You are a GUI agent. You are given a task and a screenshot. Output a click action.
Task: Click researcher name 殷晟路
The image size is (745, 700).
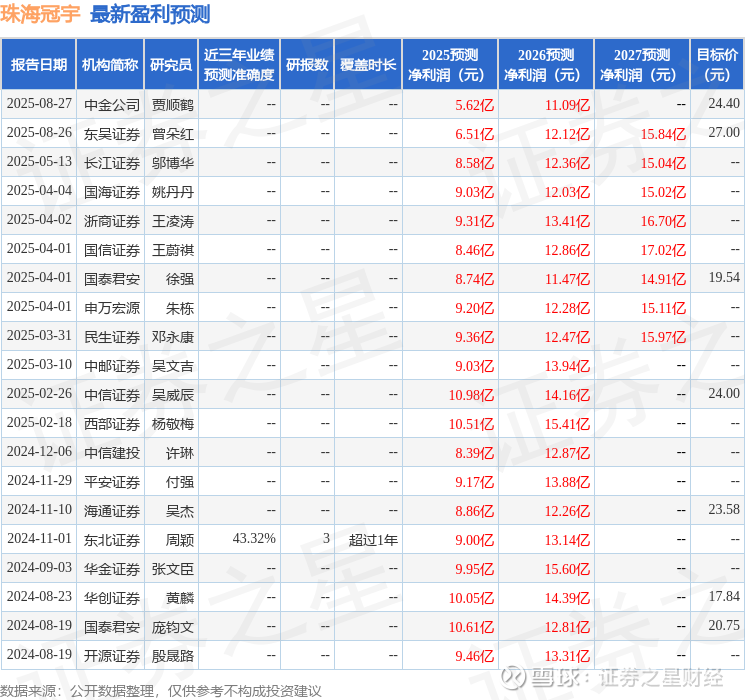[173, 656]
